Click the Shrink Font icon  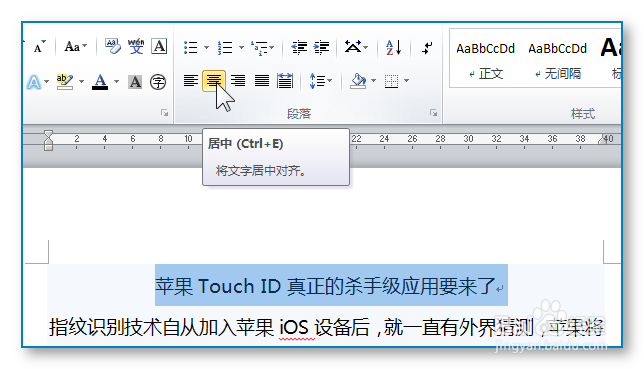pyautogui.click(x=39, y=47)
